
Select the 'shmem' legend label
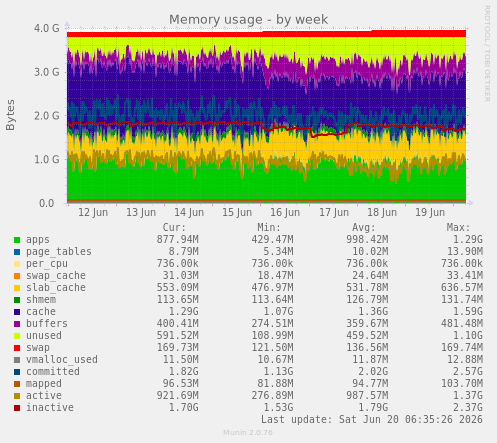[x=41, y=300]
